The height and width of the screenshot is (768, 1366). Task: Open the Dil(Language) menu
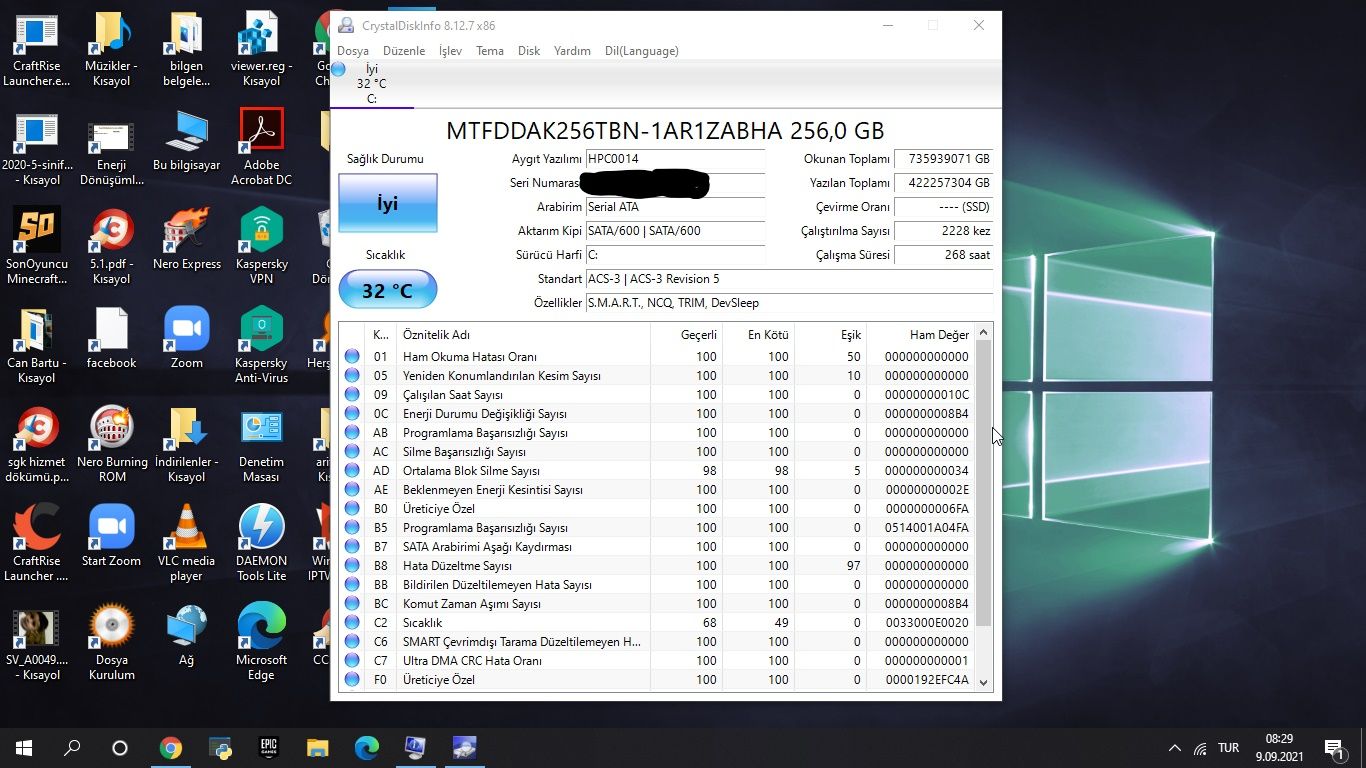tap(641, 51)
